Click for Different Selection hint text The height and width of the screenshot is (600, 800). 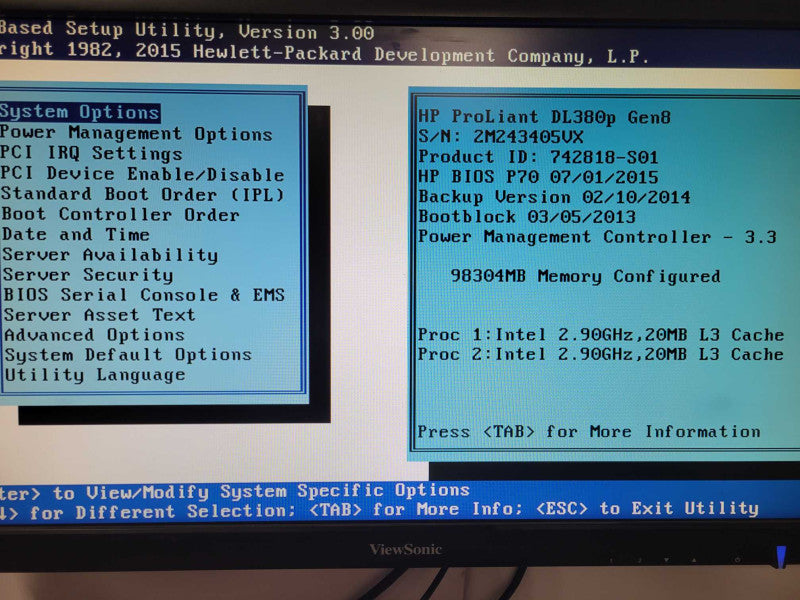pyautogui.click(x=162, y=512)
